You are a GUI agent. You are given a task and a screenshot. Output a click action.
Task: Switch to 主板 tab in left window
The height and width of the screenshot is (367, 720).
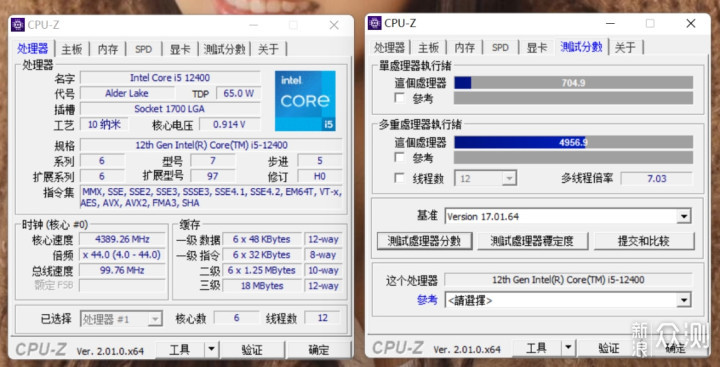(72, 49)
